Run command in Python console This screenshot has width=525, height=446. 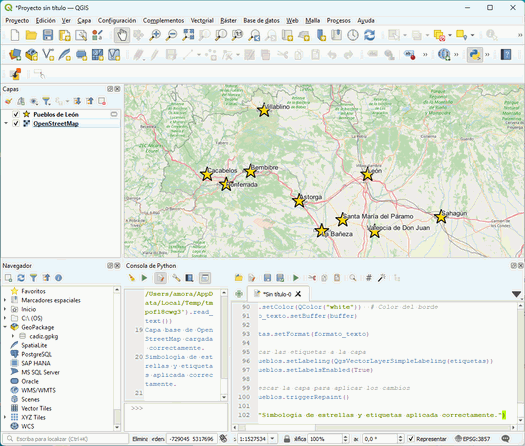click(x=144, y=278)
